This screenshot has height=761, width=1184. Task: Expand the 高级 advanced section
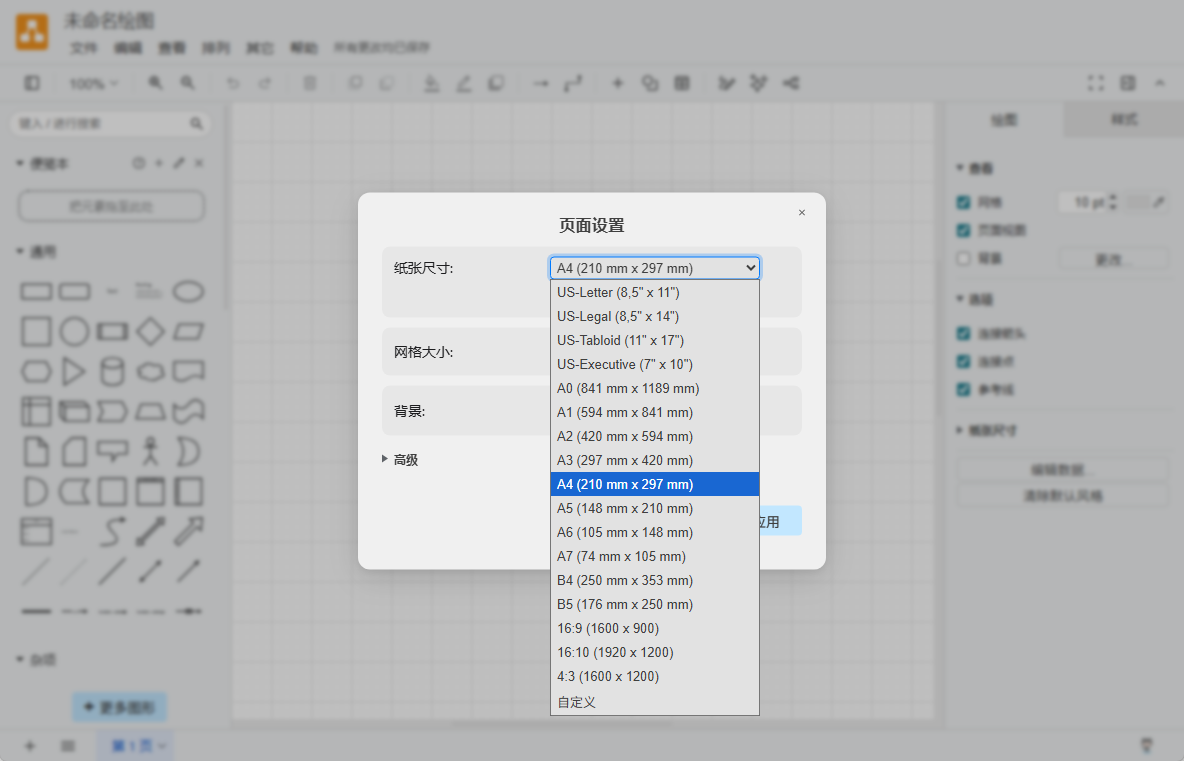tap(400, 460)
